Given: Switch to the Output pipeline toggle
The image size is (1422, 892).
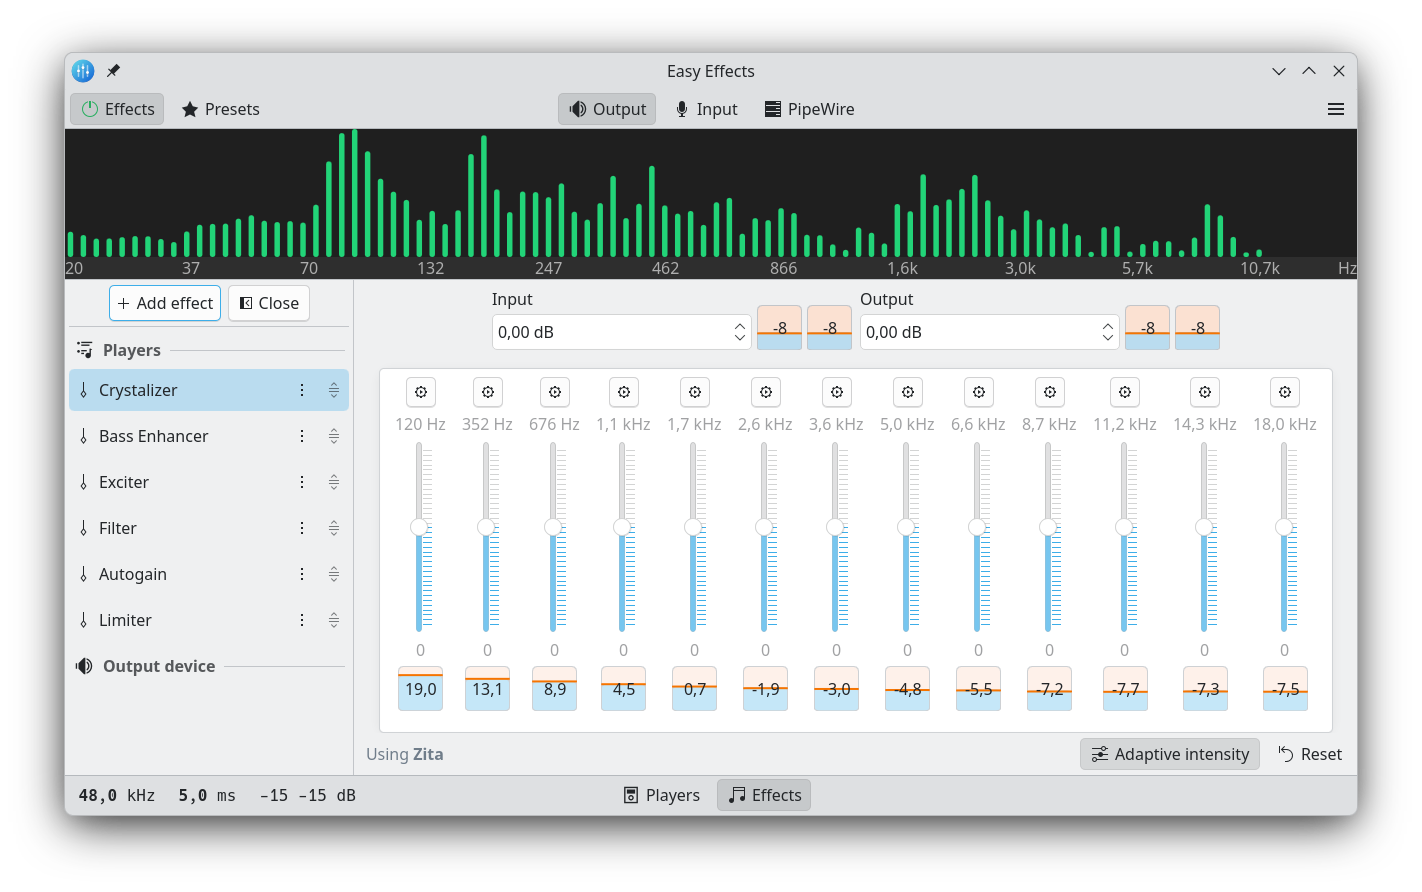Looking at the screenshot, I should [x=607, y=109].
